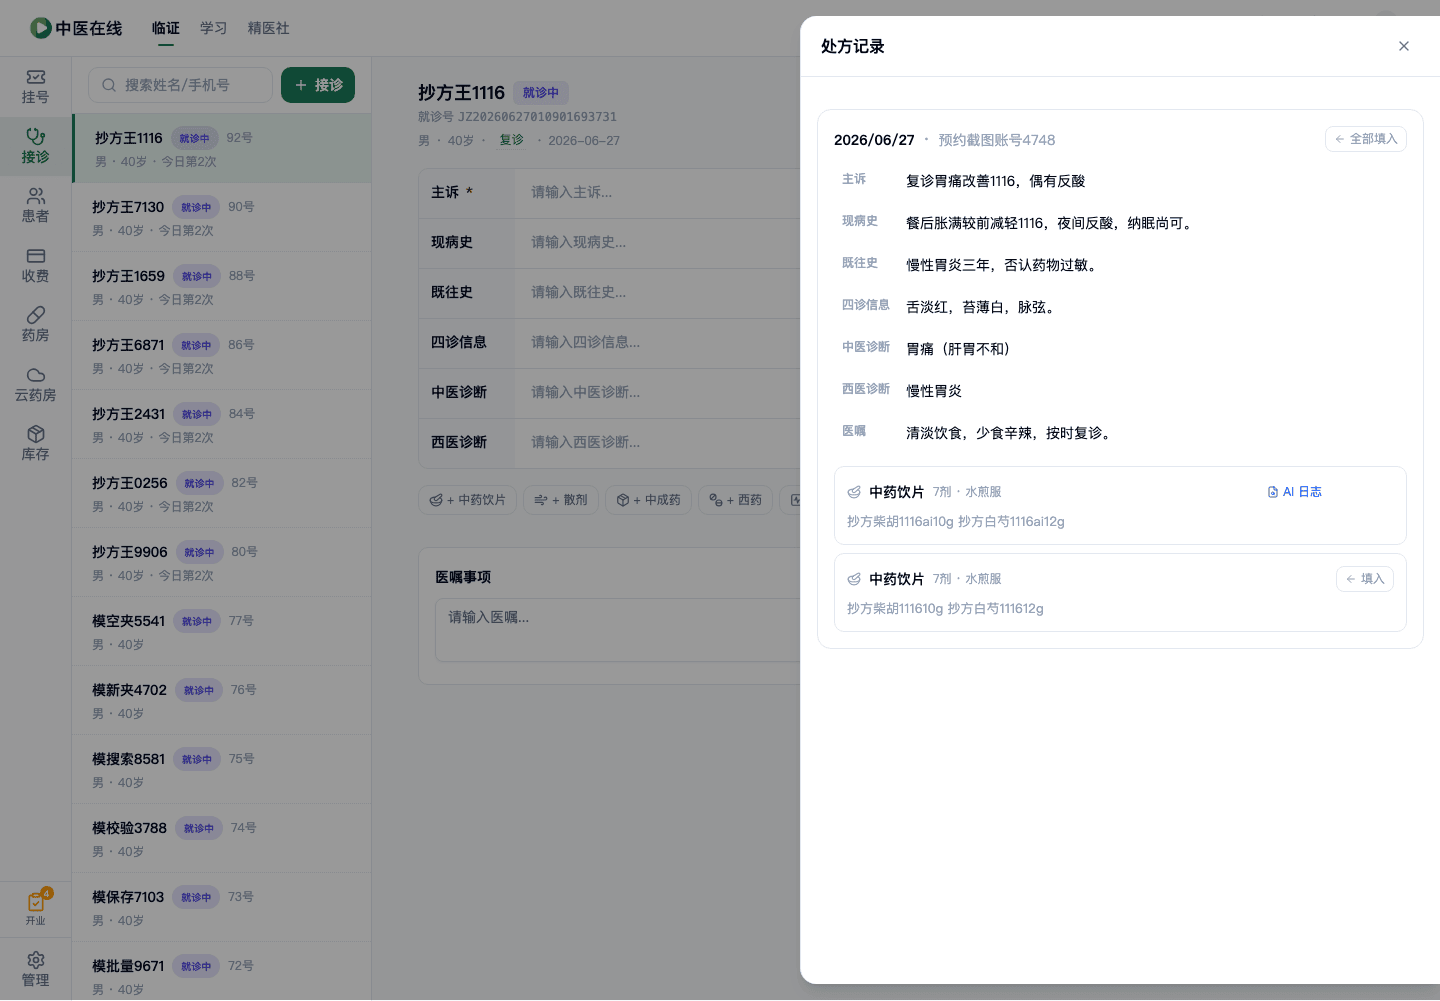Focus the 搜索姓名/手机号 search field
The height and width of the screenshot is (1001, 1440).
(x=180, y=85)
